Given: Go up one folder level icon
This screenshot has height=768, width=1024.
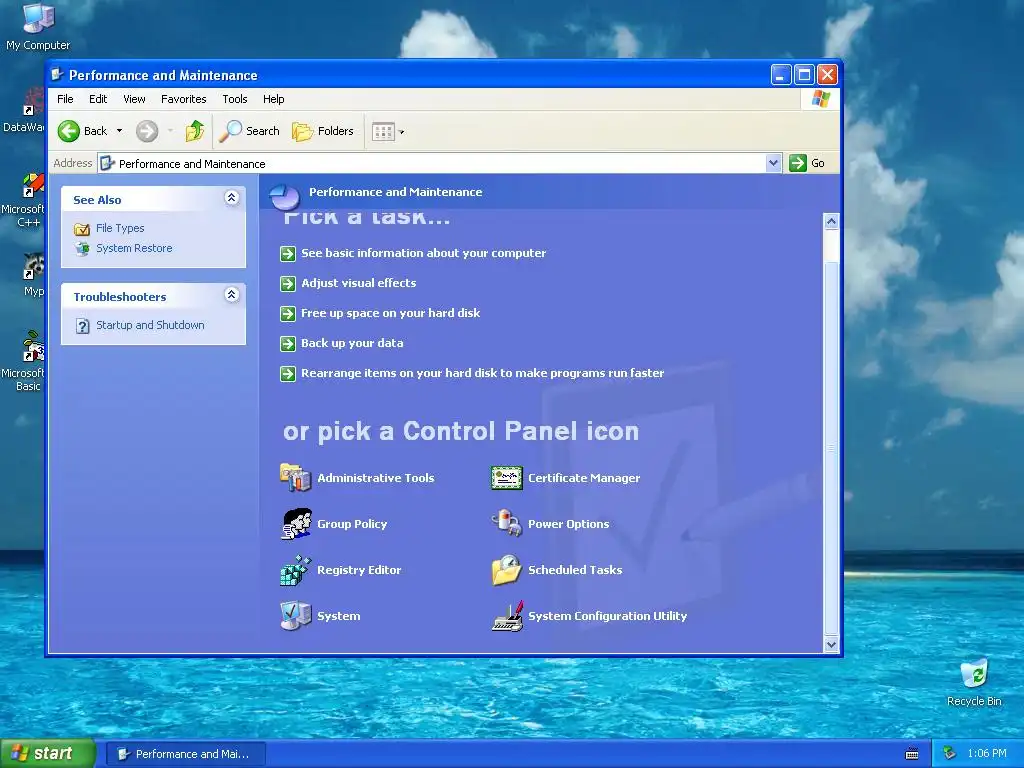Looking at the screenshot, I should click(195, 131).
